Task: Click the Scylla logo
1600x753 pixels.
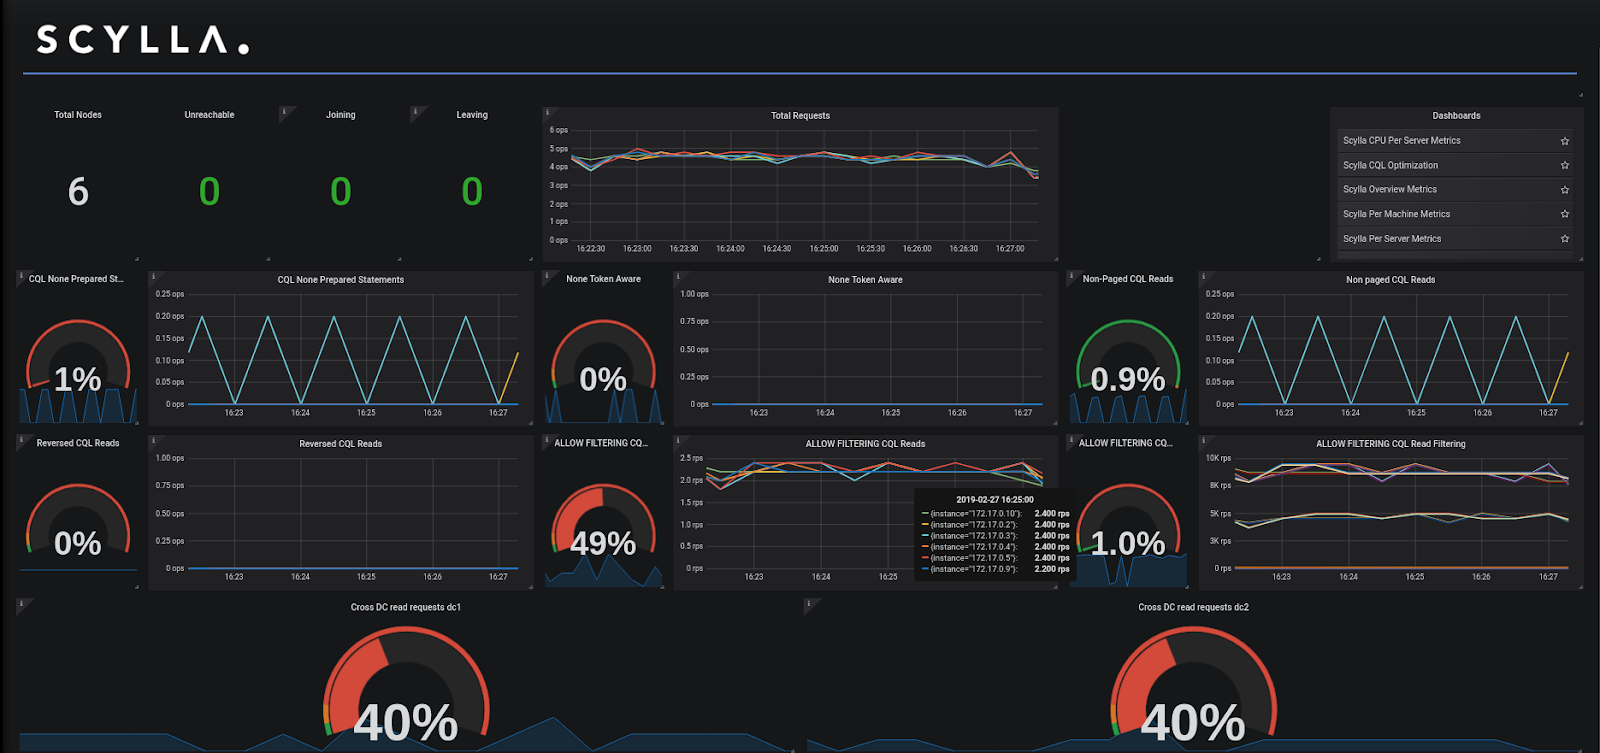Action: (x=142, y=40)
